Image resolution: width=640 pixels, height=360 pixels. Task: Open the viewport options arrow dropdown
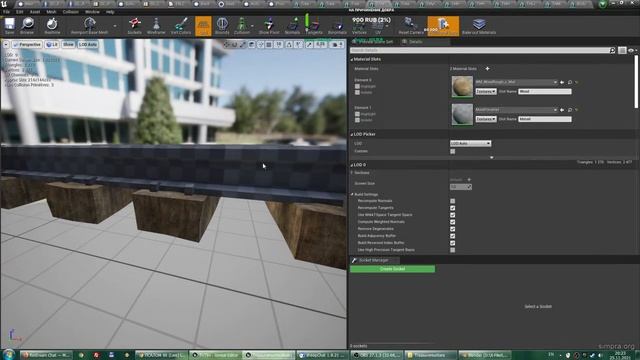click(6, 44)
